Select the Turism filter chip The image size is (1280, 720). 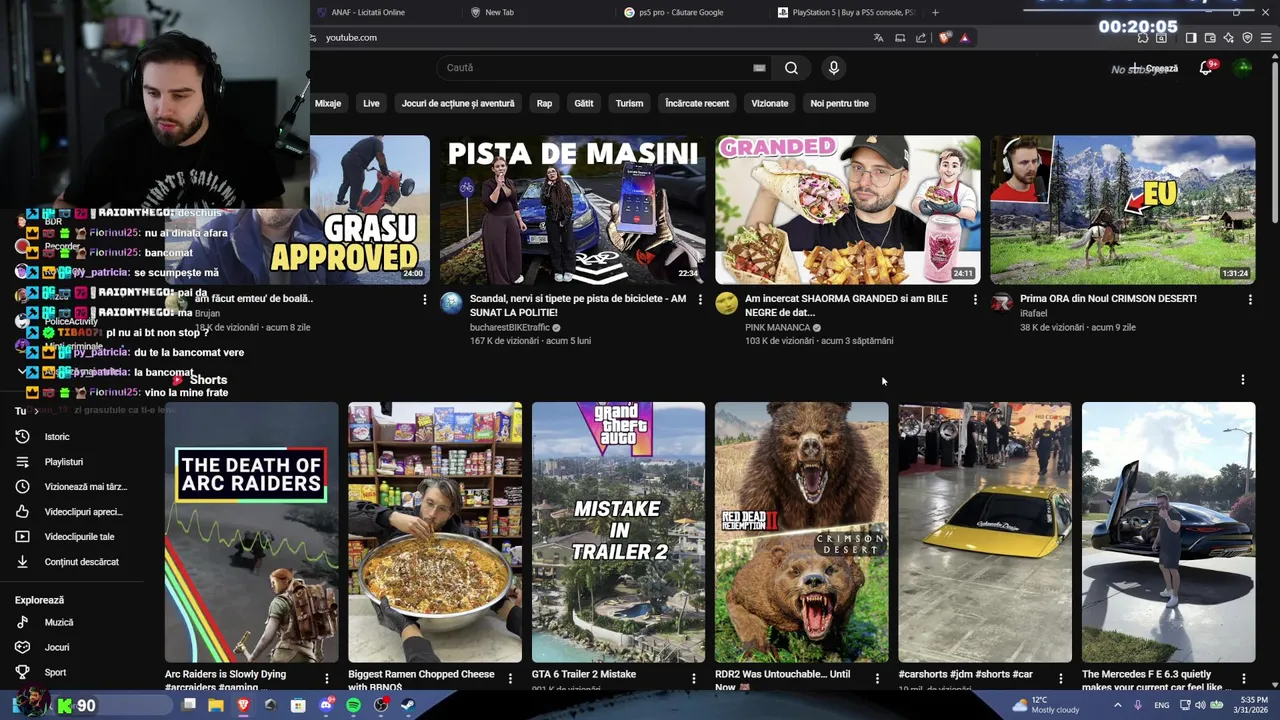(629, 103)
